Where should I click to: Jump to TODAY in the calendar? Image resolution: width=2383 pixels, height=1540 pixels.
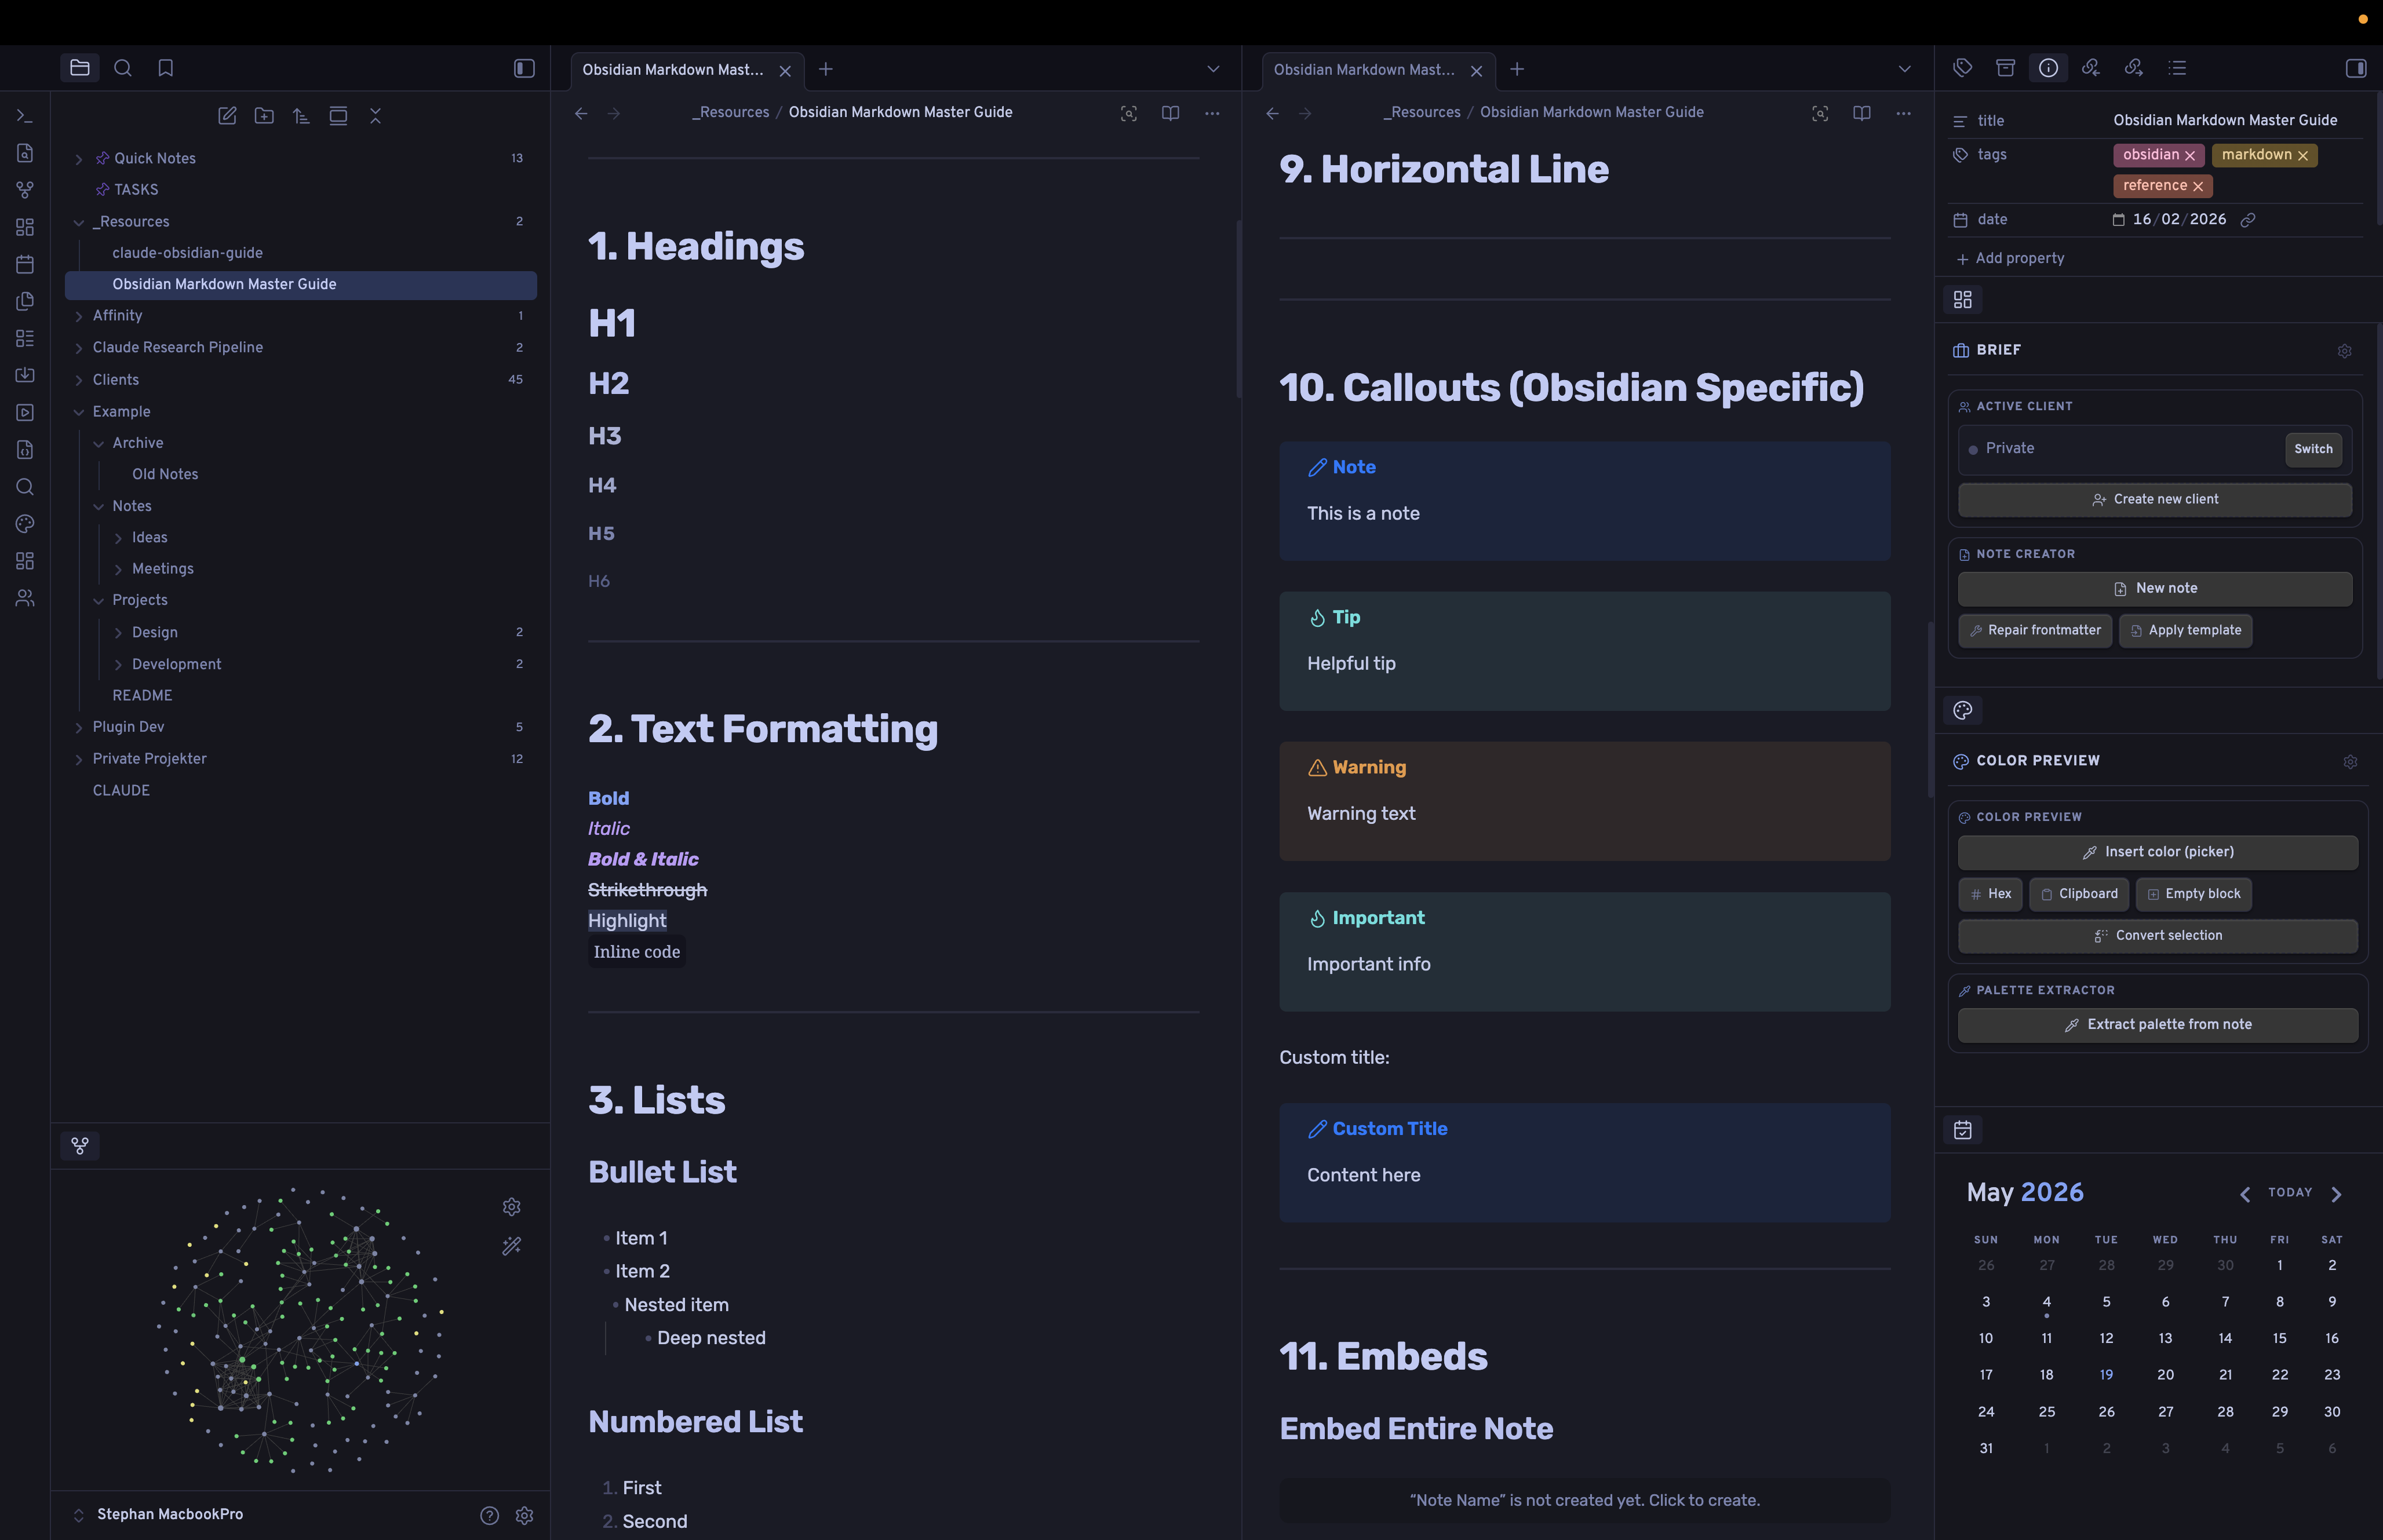tap(2290, 1193)
